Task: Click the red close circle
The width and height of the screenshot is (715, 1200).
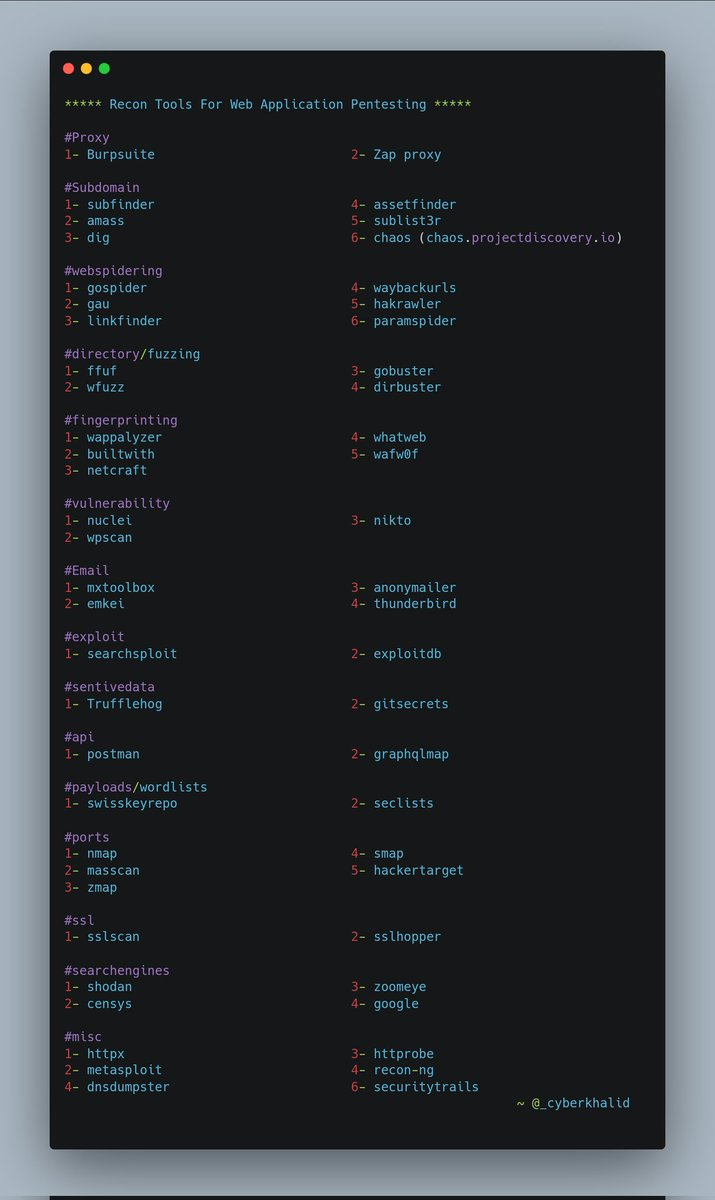Action: click(x=68, y=68)
